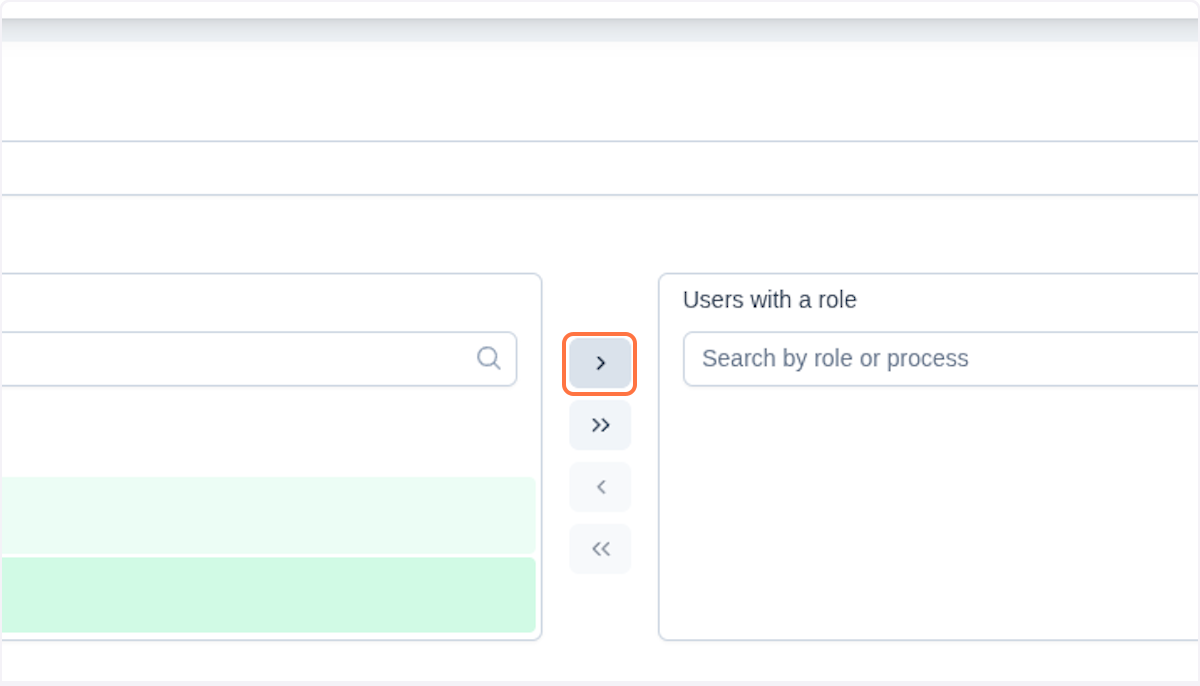Move all users right with double arrow
1200x686 pixels.
(x=600, y=425)
